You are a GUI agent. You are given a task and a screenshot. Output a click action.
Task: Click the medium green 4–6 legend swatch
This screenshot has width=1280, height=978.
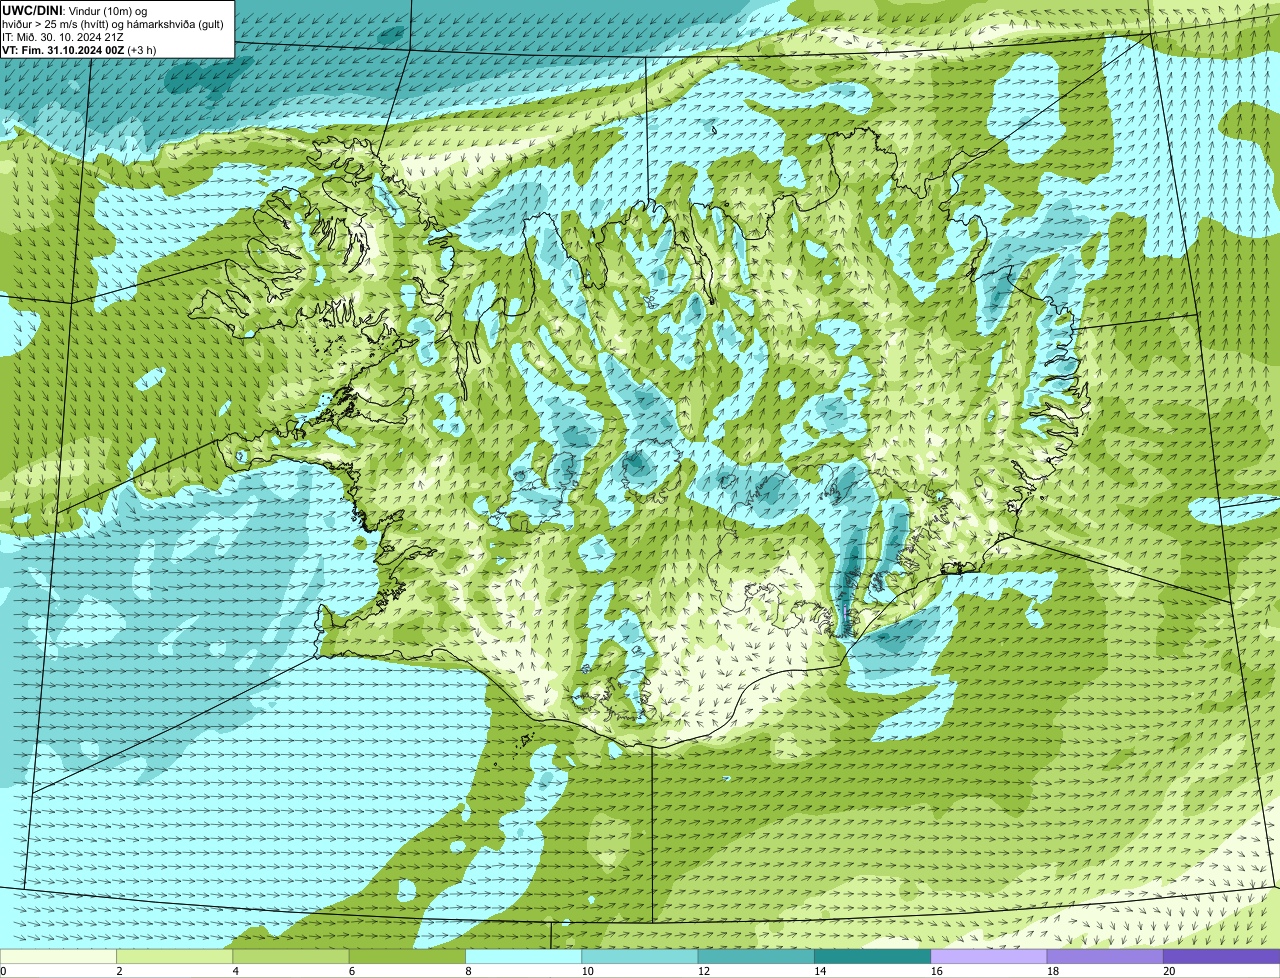click(291, 957)
